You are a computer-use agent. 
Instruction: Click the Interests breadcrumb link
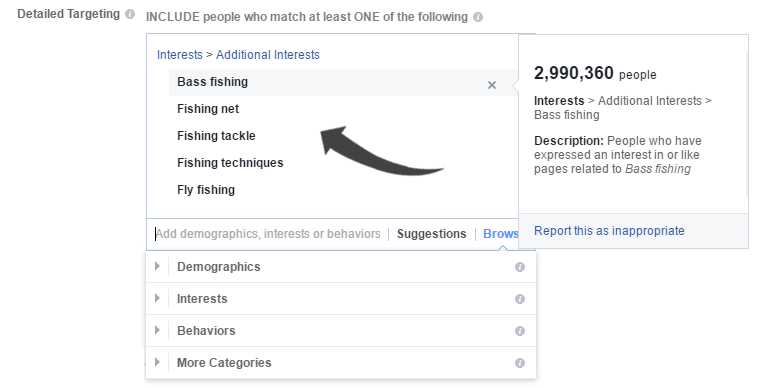point(180,55)
